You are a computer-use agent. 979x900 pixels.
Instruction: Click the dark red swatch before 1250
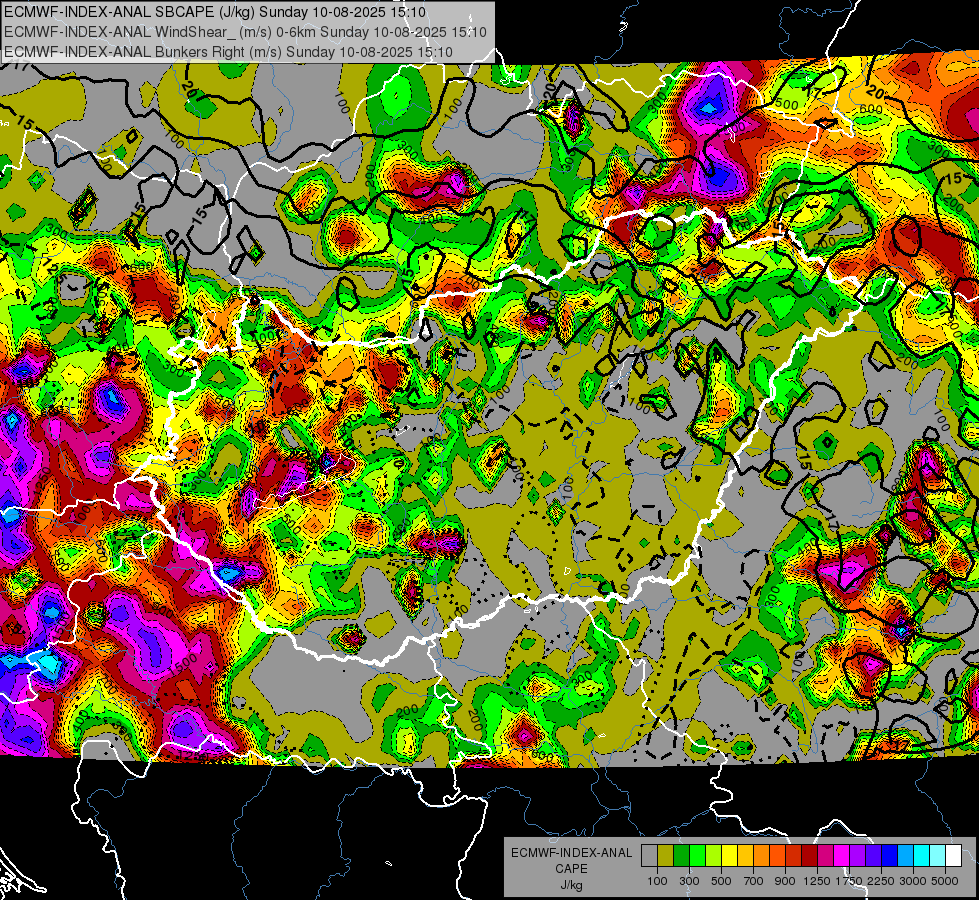pos(809,856)
